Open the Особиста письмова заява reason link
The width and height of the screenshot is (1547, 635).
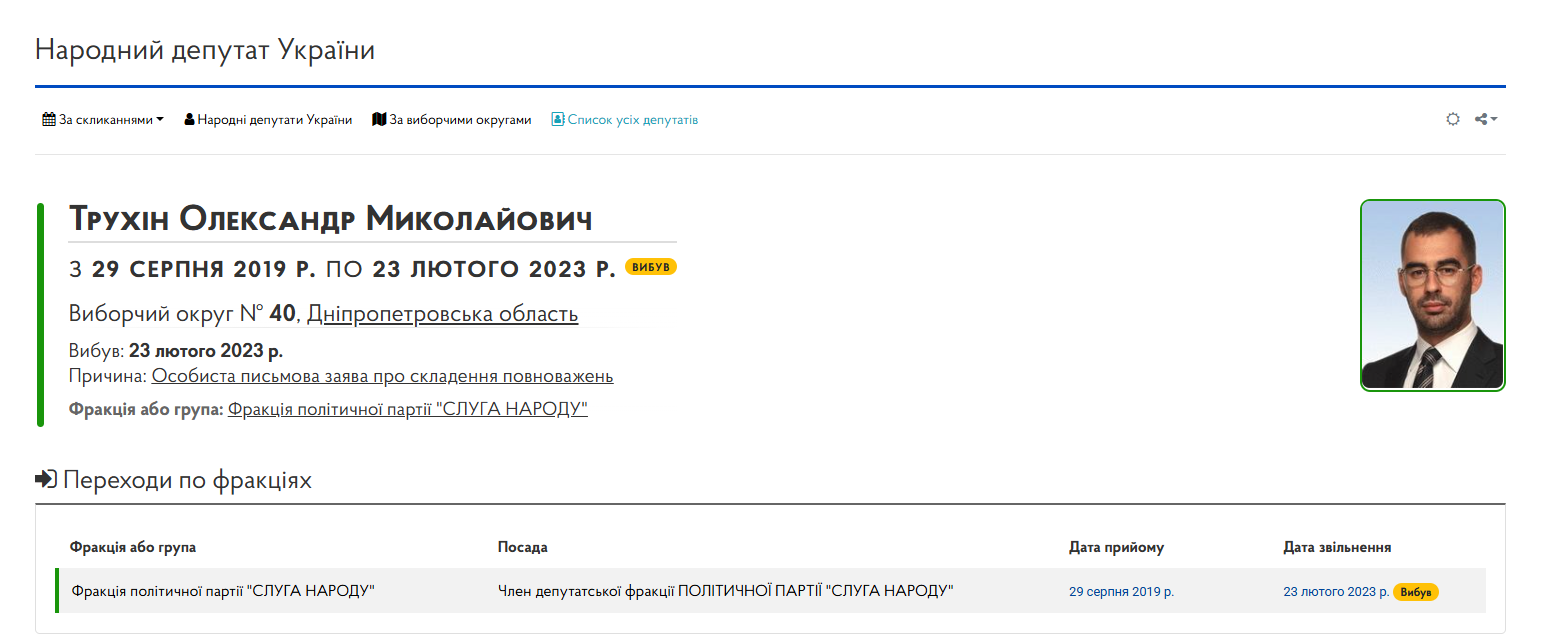coord(383,376)
